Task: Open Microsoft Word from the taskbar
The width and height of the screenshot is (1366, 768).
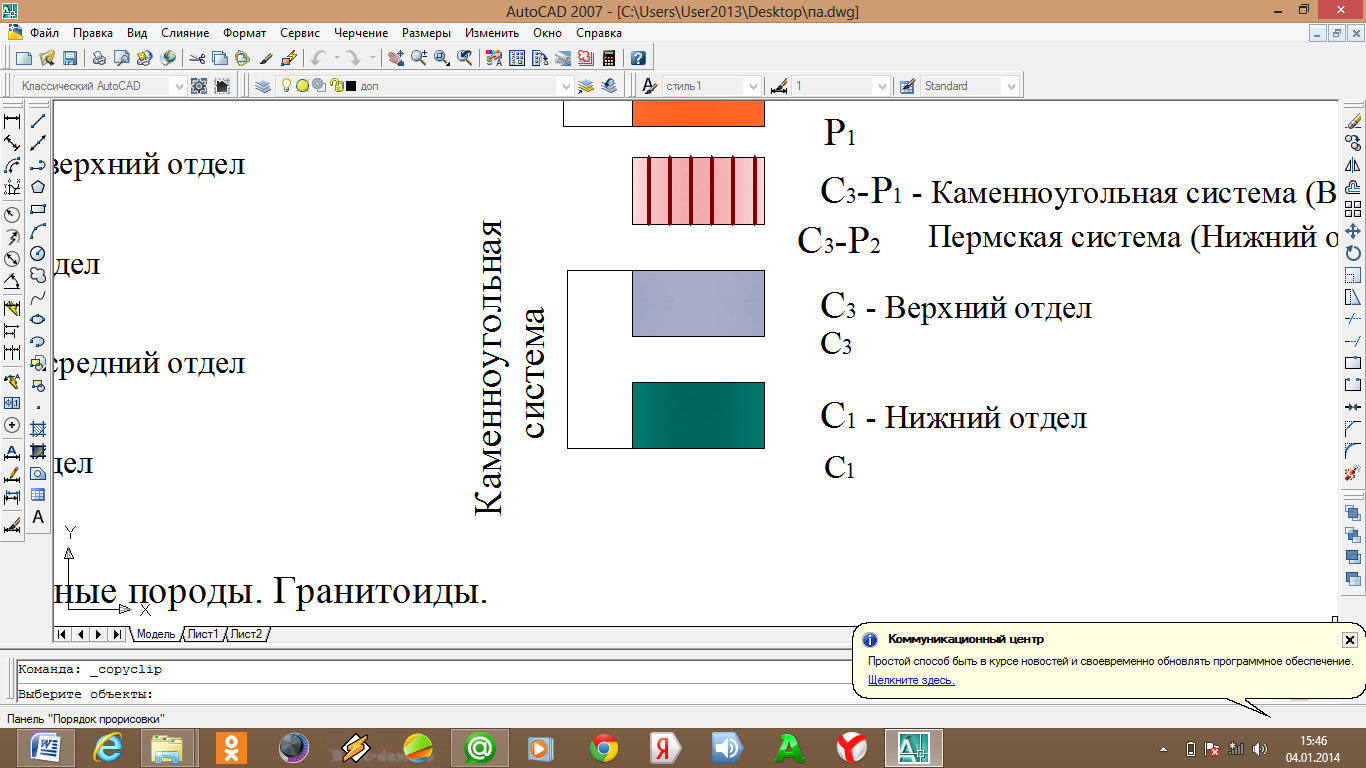Action: pyautogui.click(x=47, y=748)
